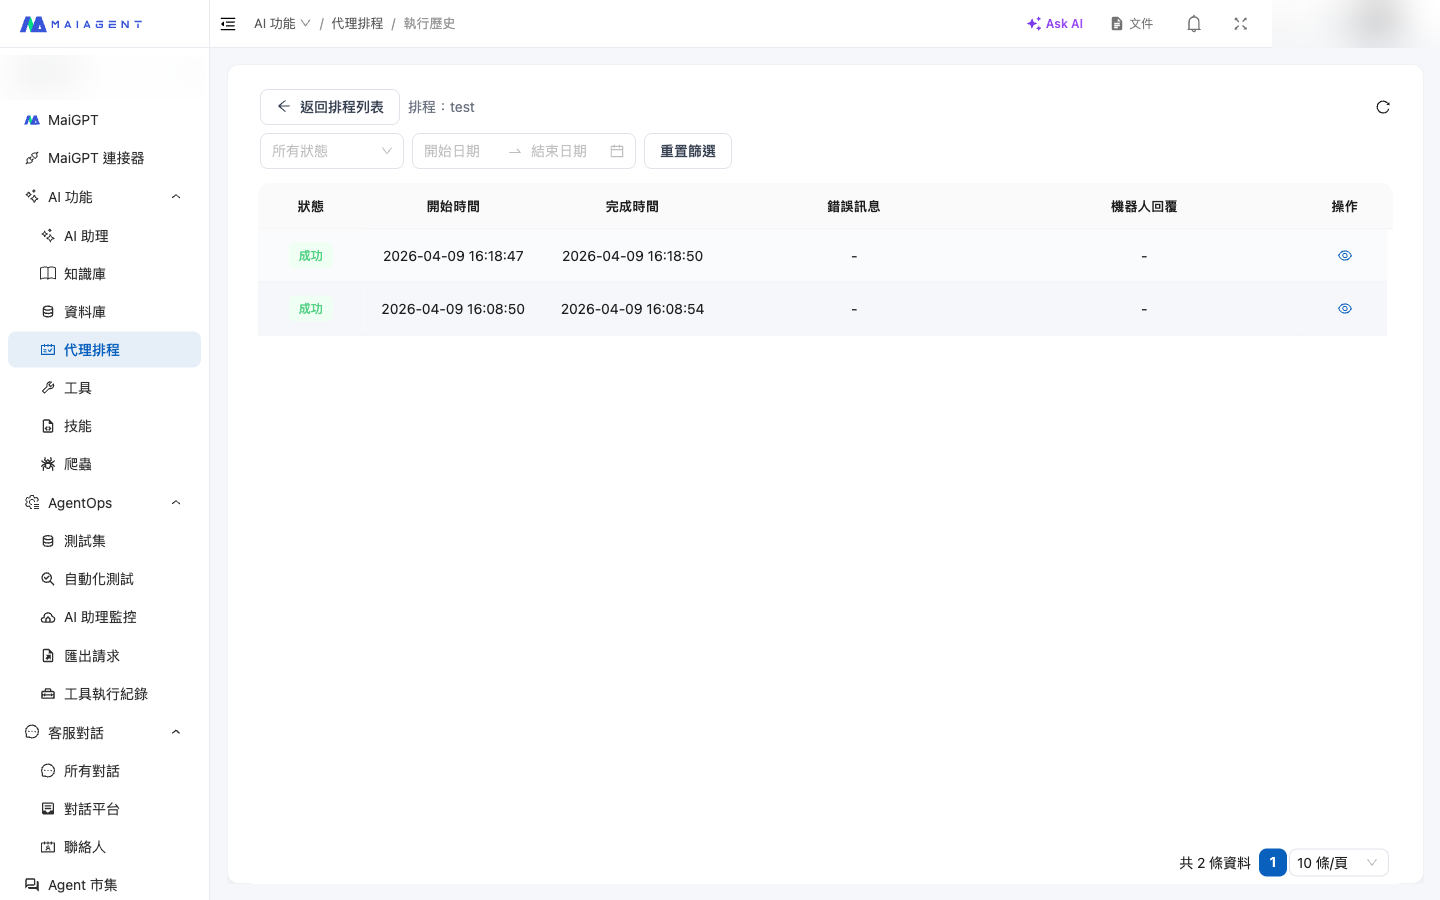Collapse the 客服對話 sidebar section
This screenshot has height=900, width=1440.
[104, 733]
